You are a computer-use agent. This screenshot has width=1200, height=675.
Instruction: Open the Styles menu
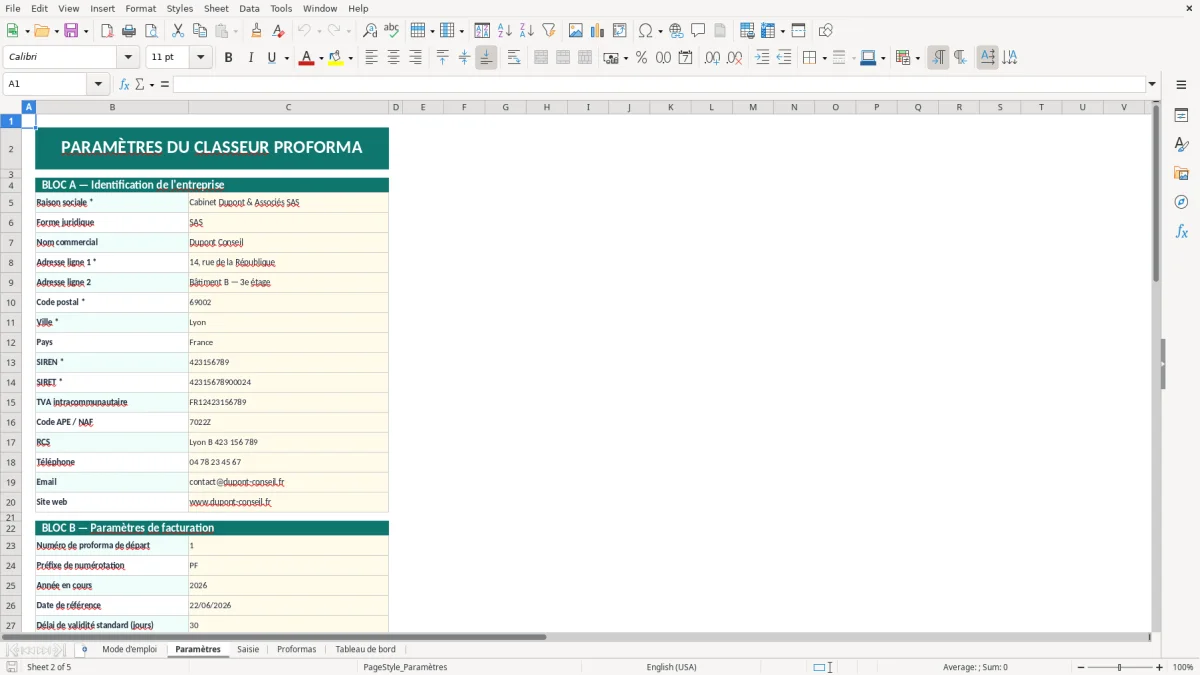(180, 8)
